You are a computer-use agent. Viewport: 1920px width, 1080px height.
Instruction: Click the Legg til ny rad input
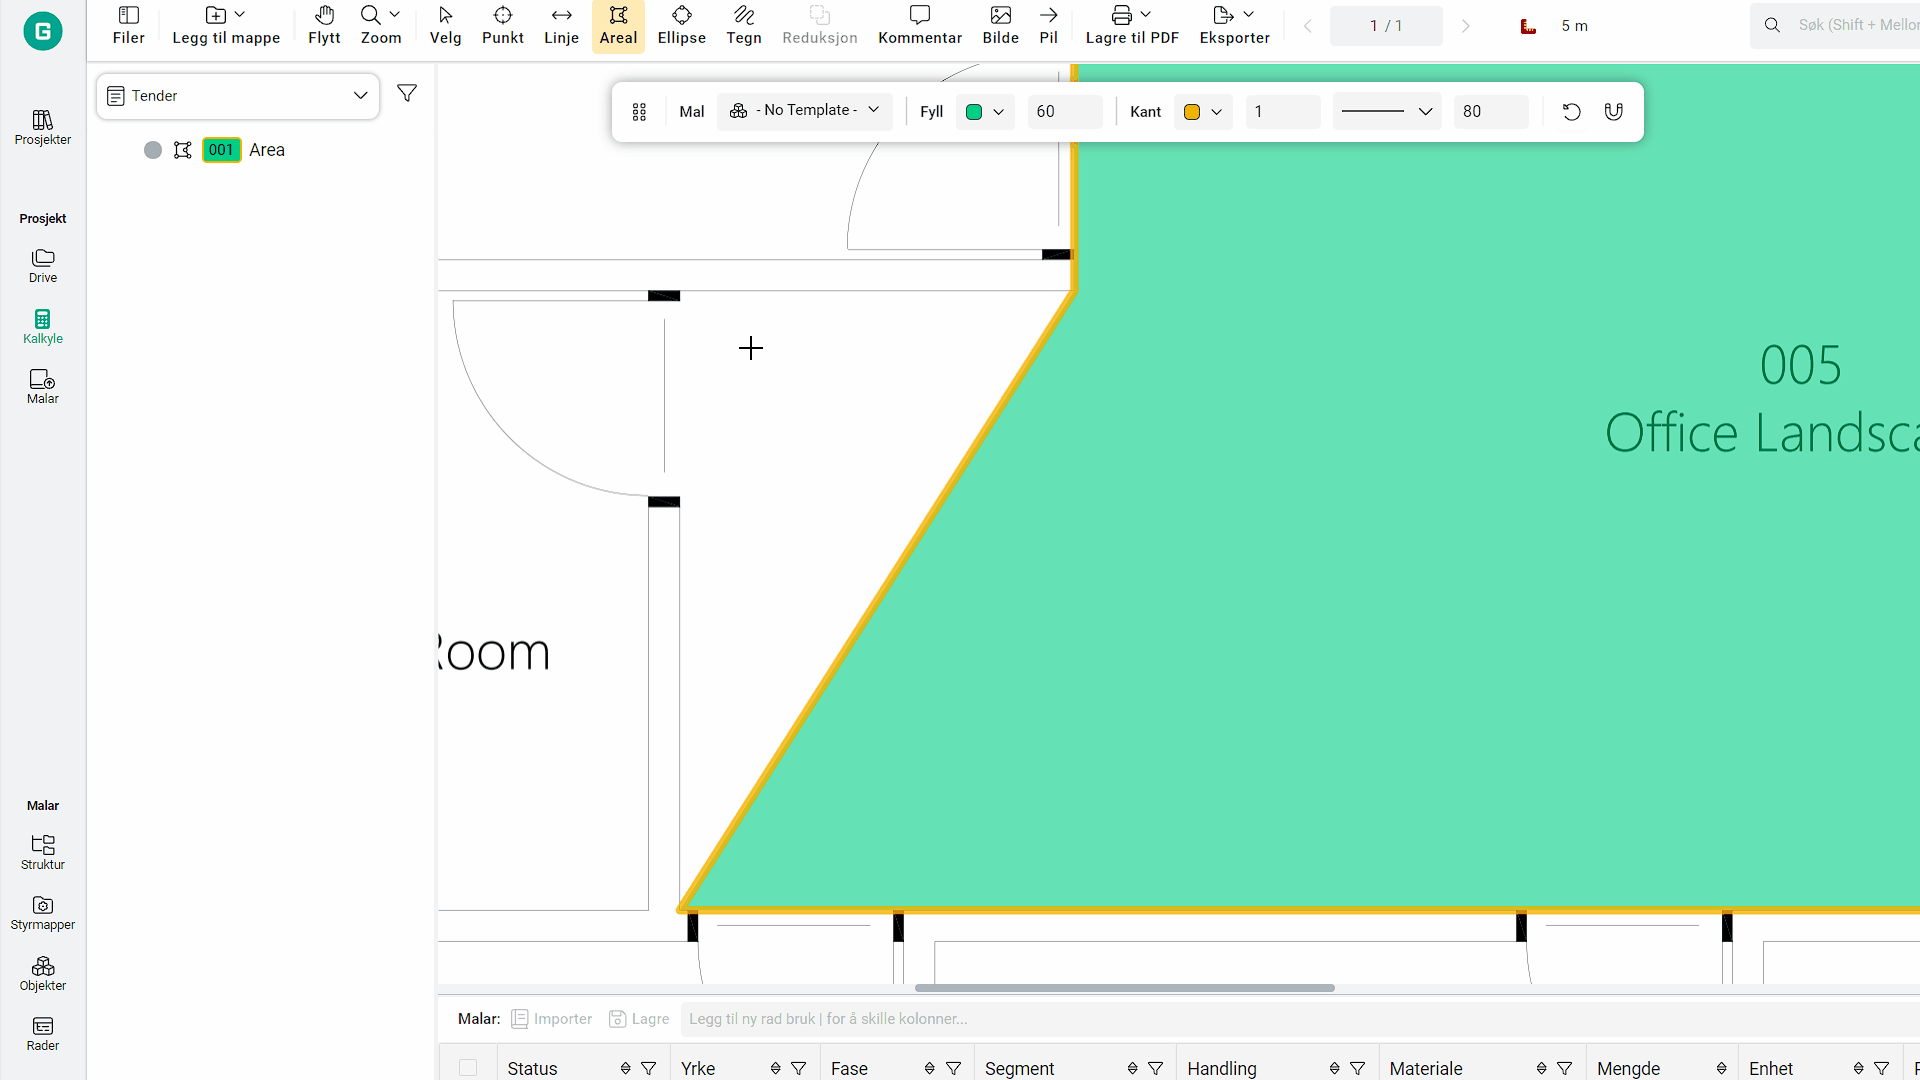coord(1300,1019)
